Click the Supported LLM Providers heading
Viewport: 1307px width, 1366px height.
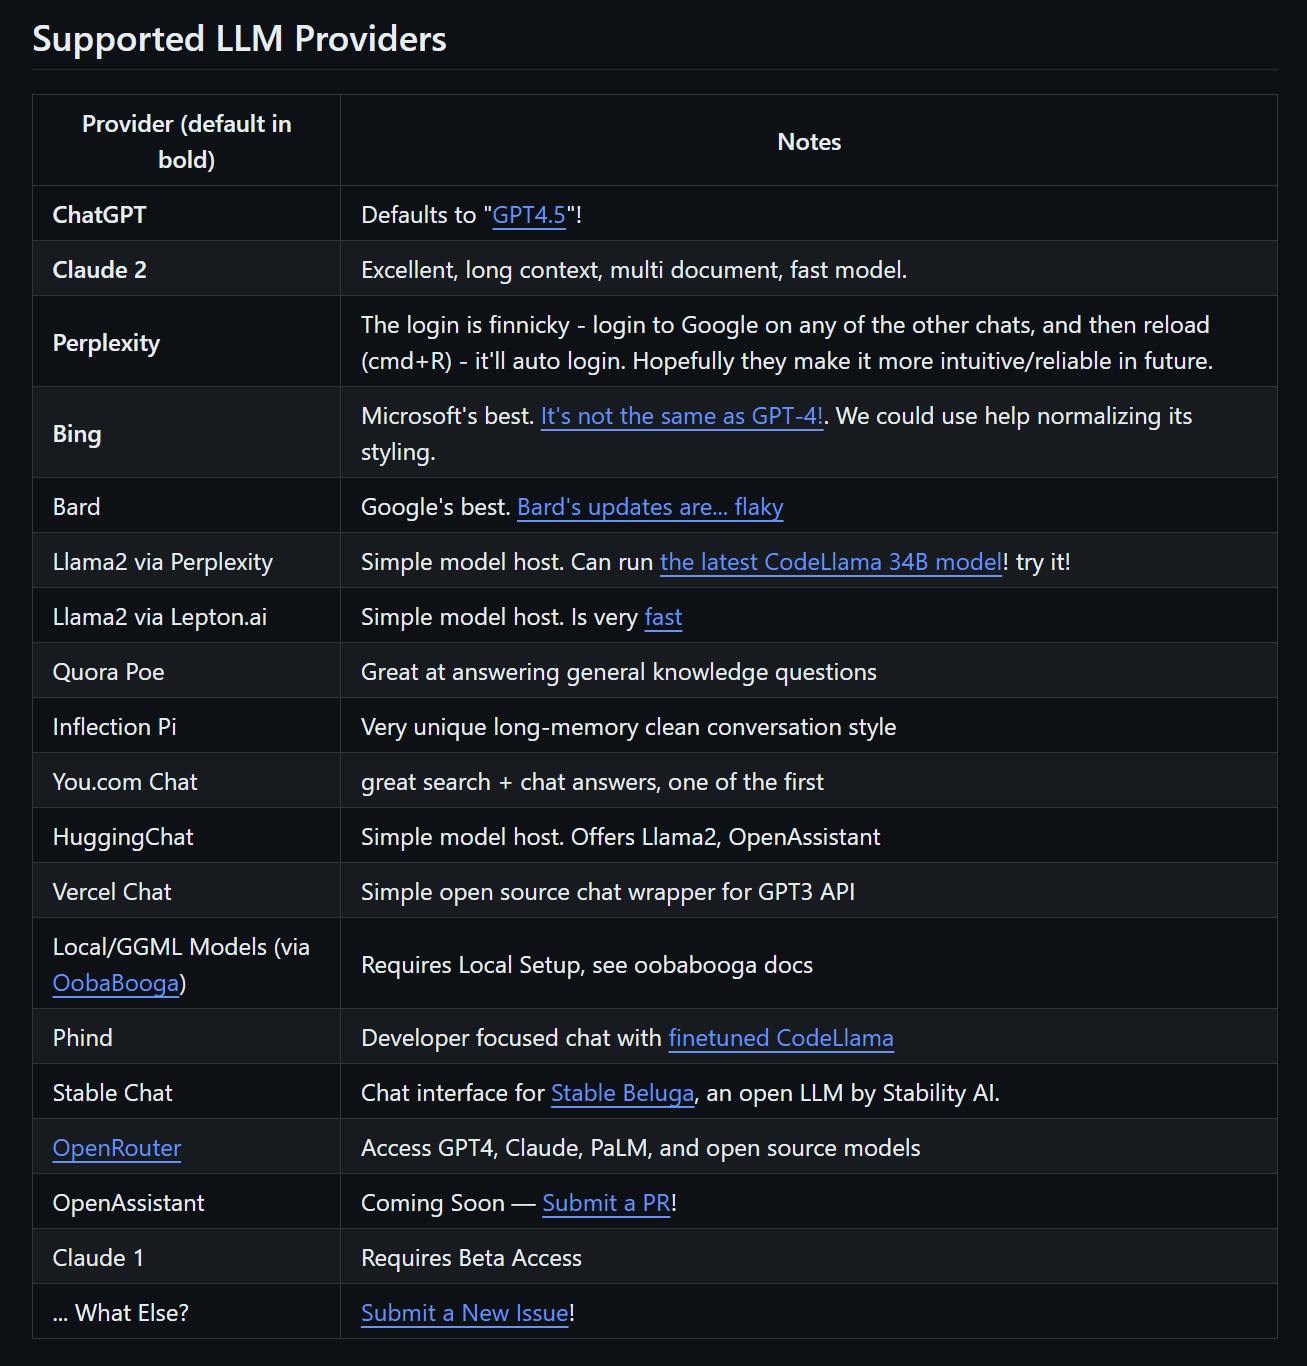[x=239, y=39]
